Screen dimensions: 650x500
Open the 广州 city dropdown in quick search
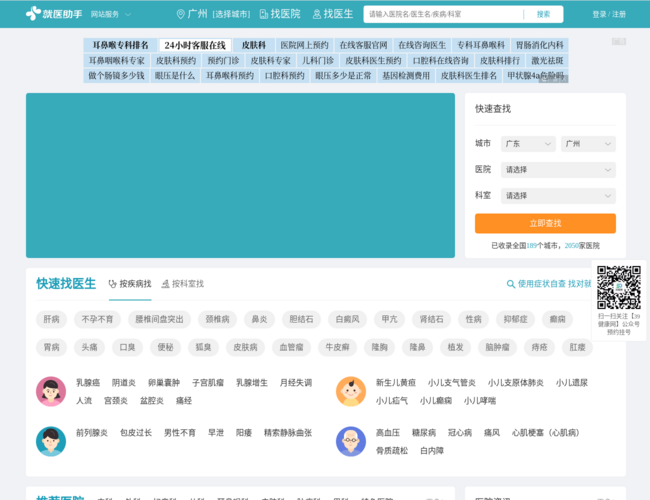click(x=588, y=144)
